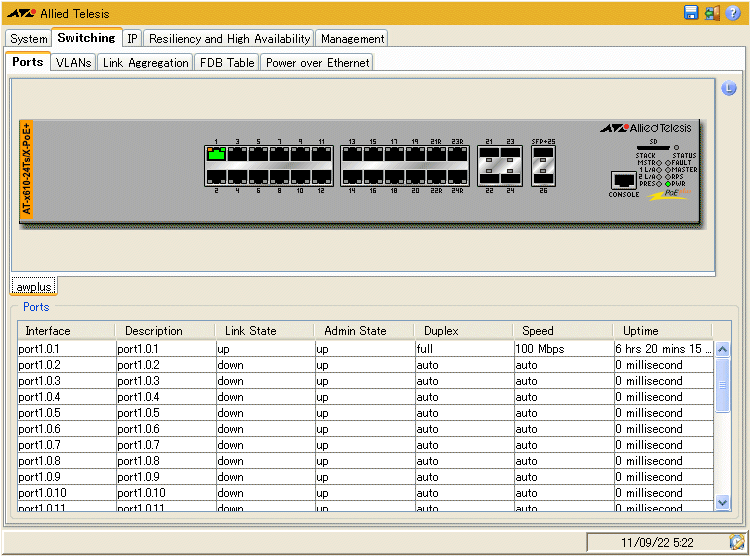Sort table by Interface column header

click(x=66, y=331)
